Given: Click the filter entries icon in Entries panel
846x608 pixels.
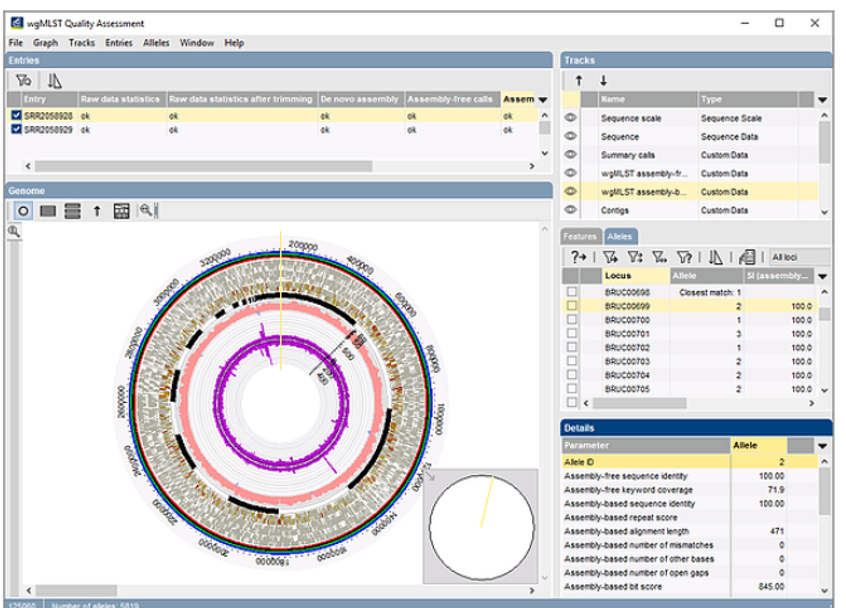Looking at the screenshot, I should point(23,81).
